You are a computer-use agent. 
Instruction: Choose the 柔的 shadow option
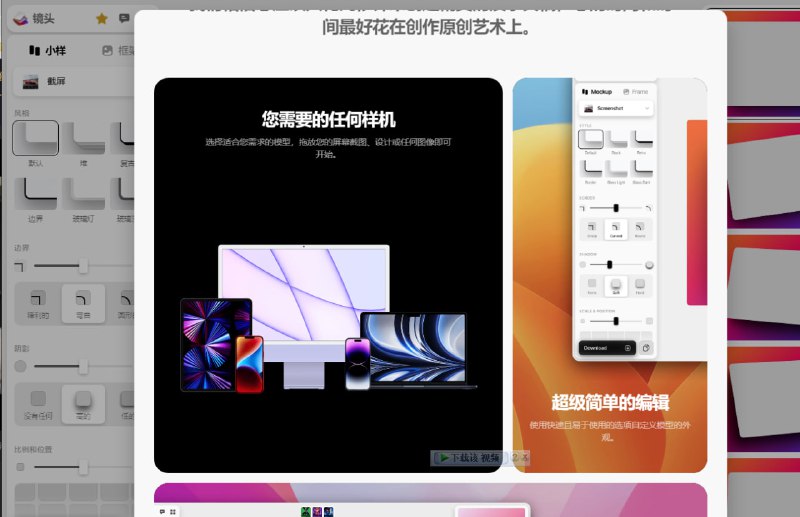(83, 404)
